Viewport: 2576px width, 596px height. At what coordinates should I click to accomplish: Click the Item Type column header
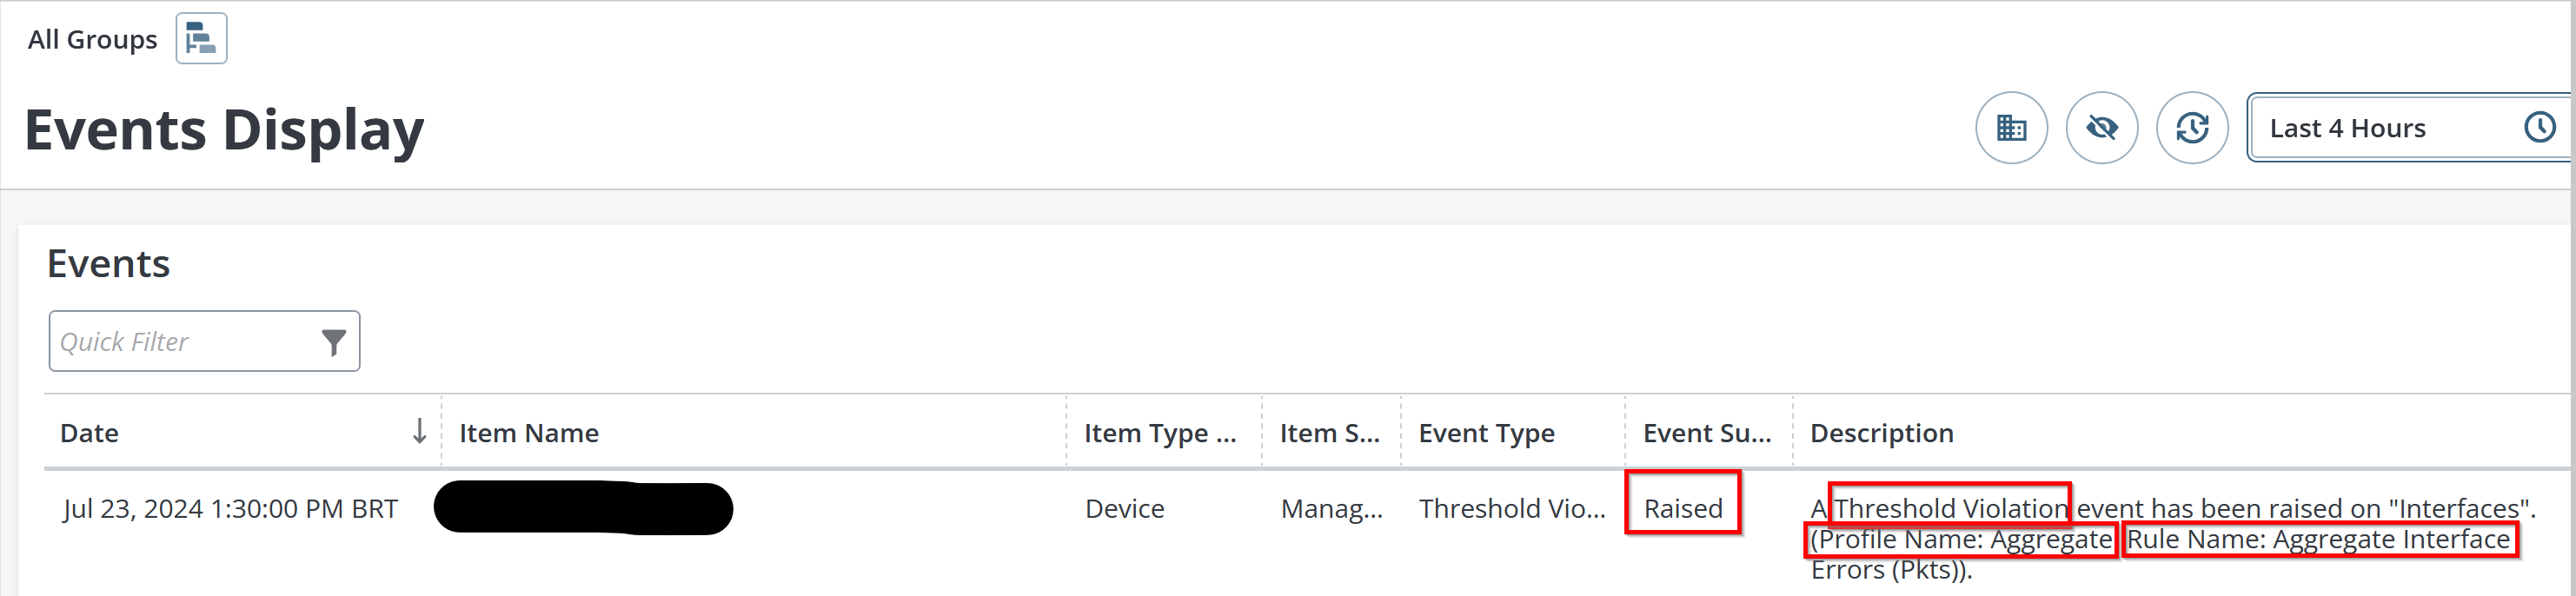(1159, 433)
